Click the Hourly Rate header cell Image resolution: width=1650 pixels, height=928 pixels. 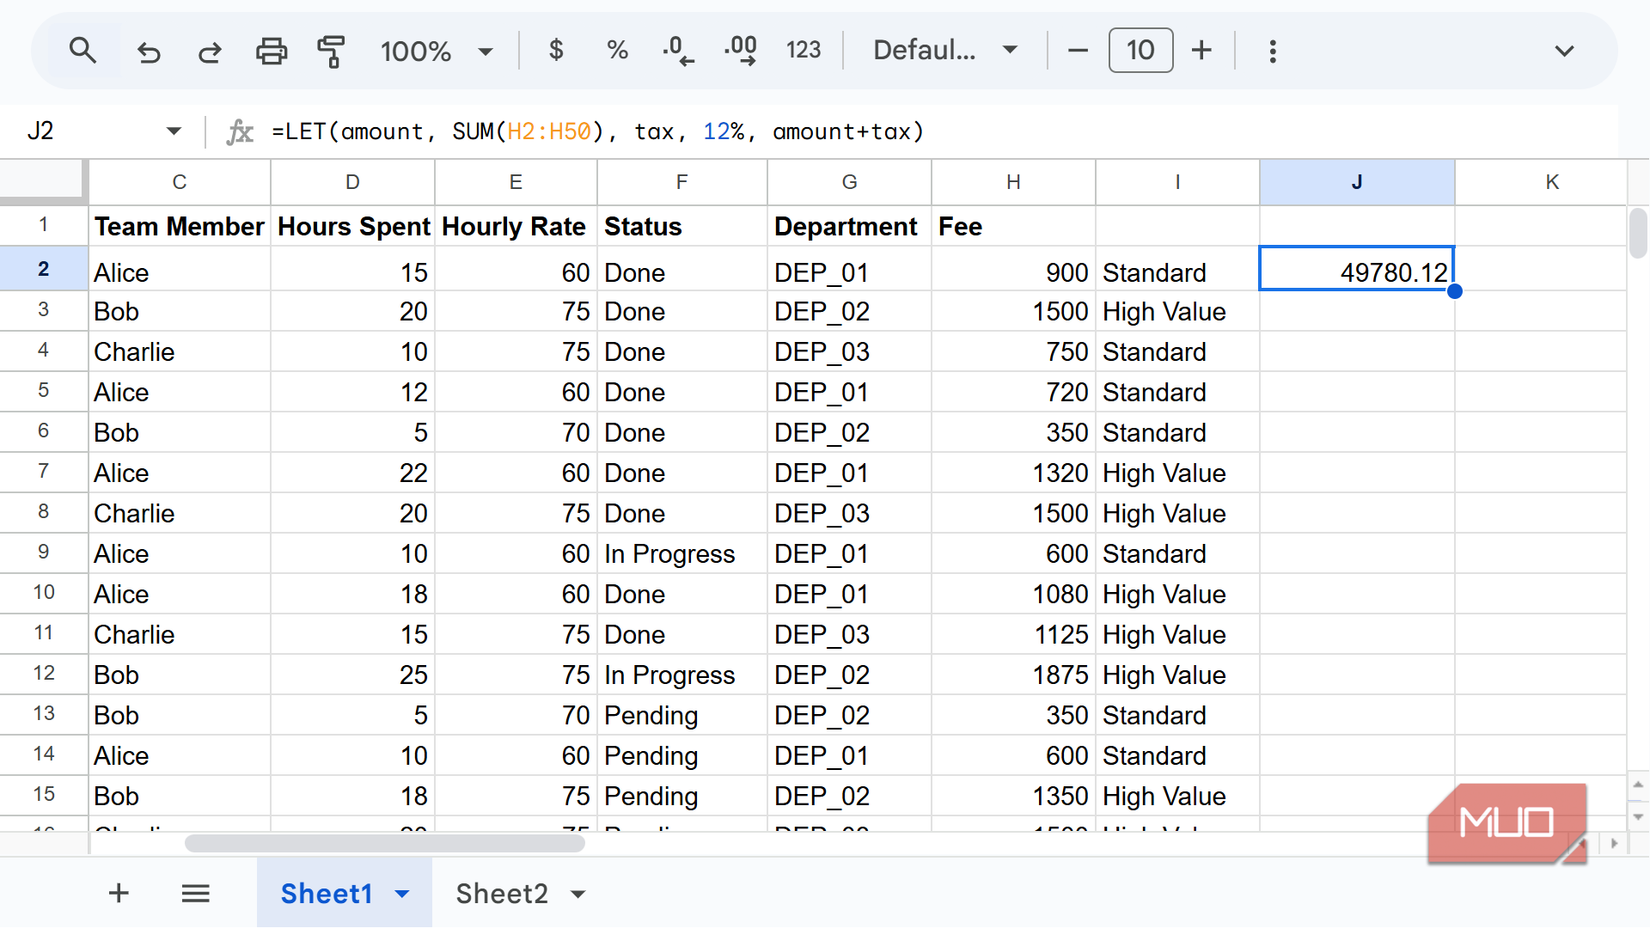coord(515,227)
